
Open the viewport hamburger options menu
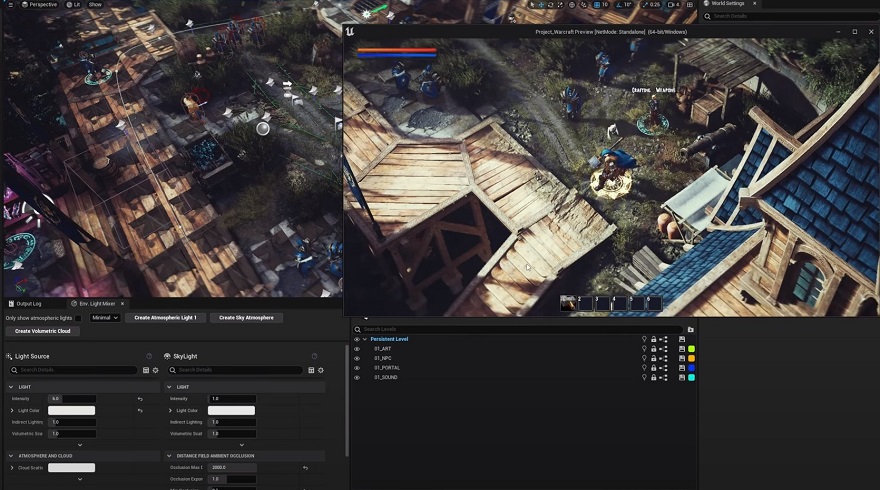tap(10, 4)
